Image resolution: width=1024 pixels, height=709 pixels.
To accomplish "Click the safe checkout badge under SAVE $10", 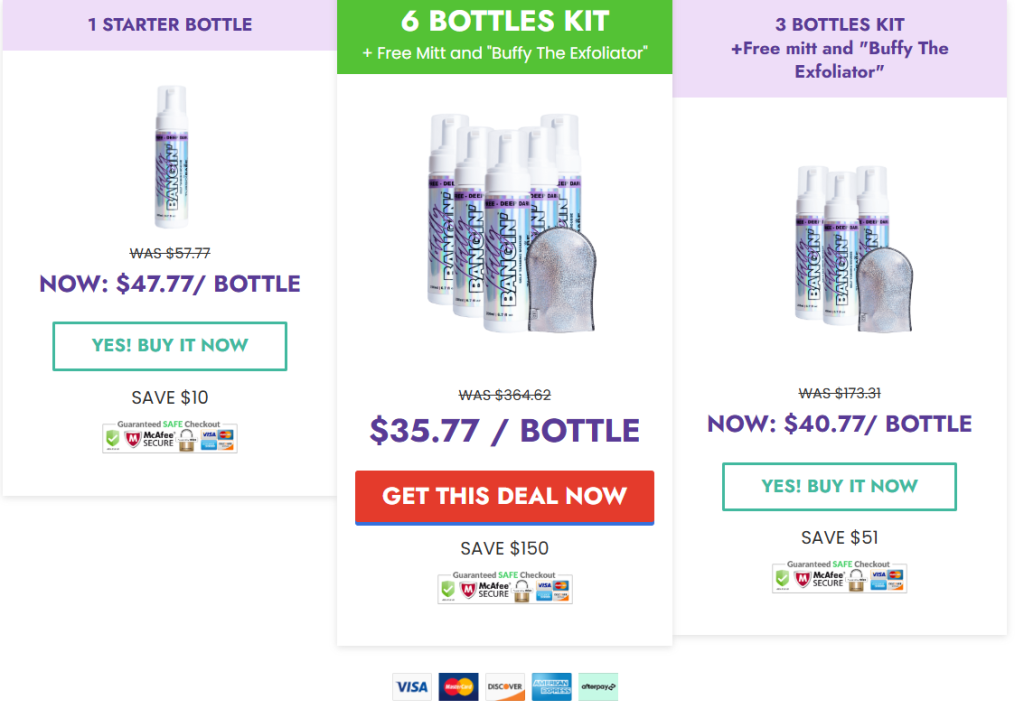I will coord(170,437).
